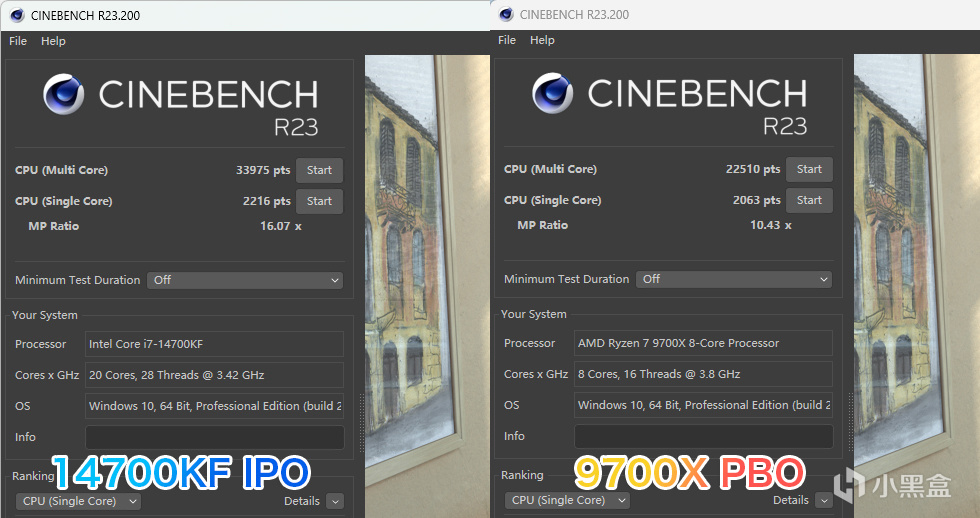This screenshot has height=518, width=980.
Task: Start Multi Core test on 9700X window
Action: point(809,169)
